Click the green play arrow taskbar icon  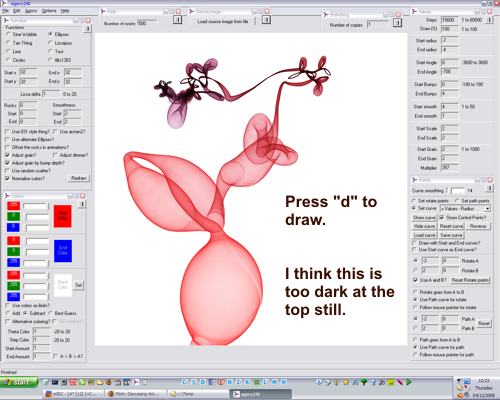point(409,382)
